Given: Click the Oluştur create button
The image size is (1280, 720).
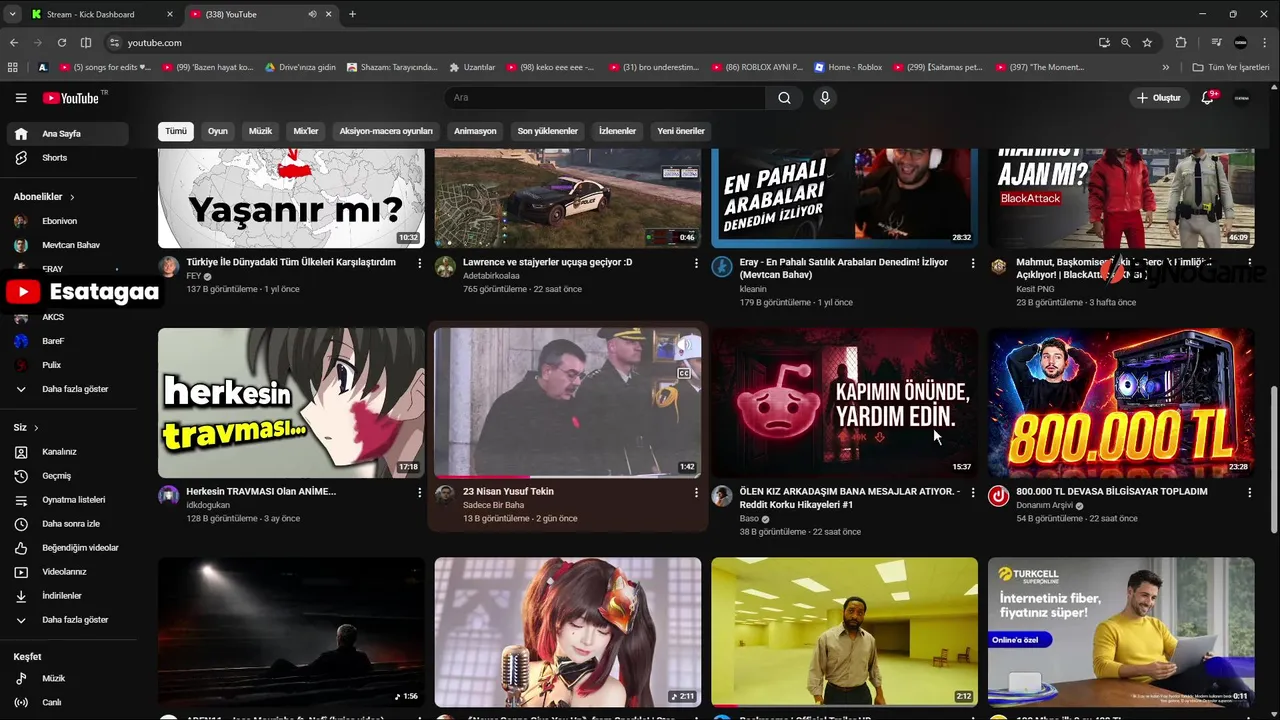Looking at the screenshot, I should [x=1159, y=98].
